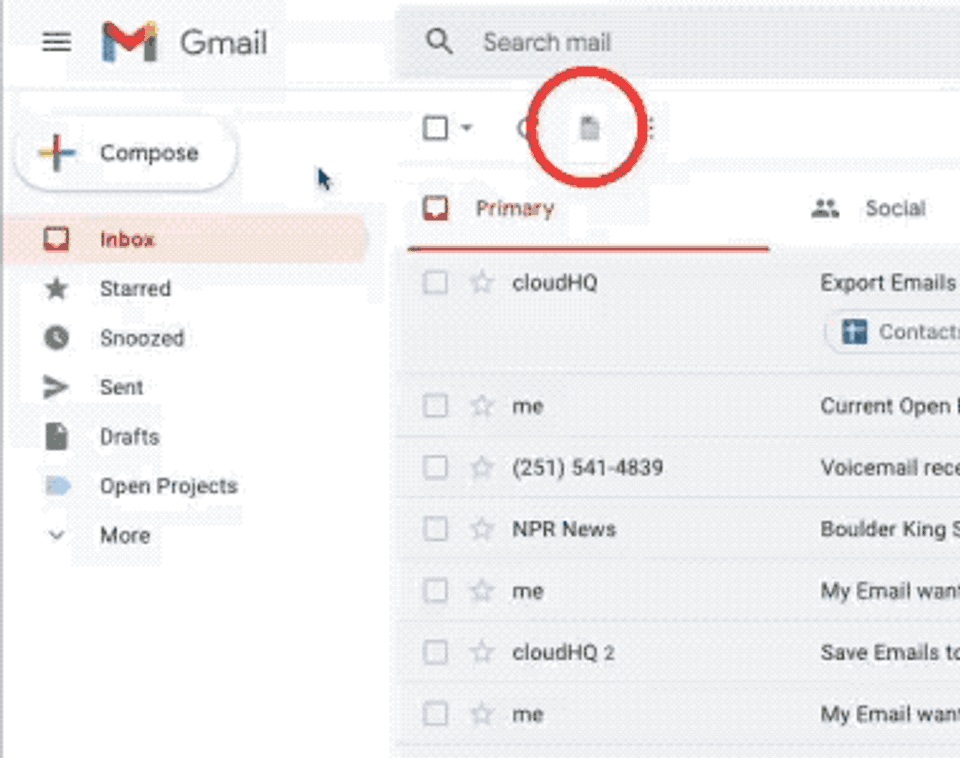This screenshot has height=758, width=960.
Task: Open the 'Current Open' email
Action: 889,406
